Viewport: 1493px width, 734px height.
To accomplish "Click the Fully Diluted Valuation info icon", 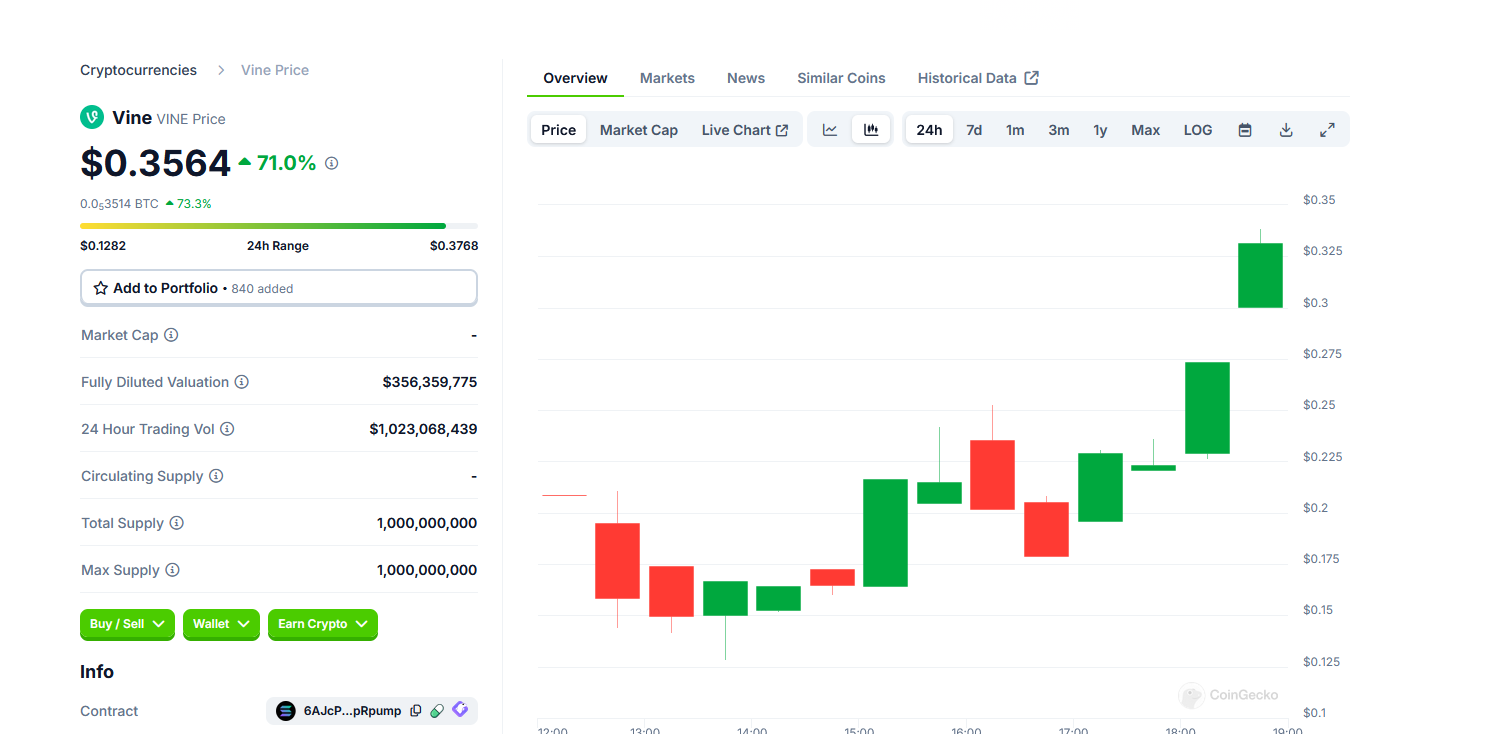I will click(242, 382).
